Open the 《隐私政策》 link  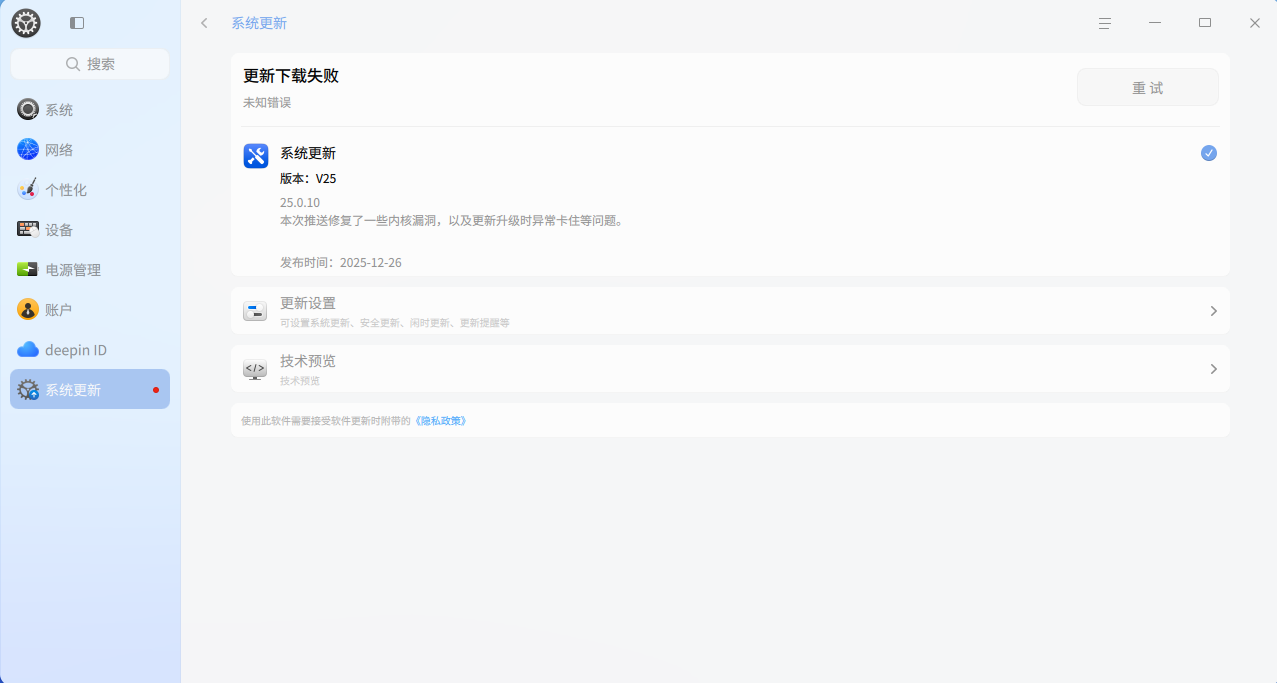point(440,421)
